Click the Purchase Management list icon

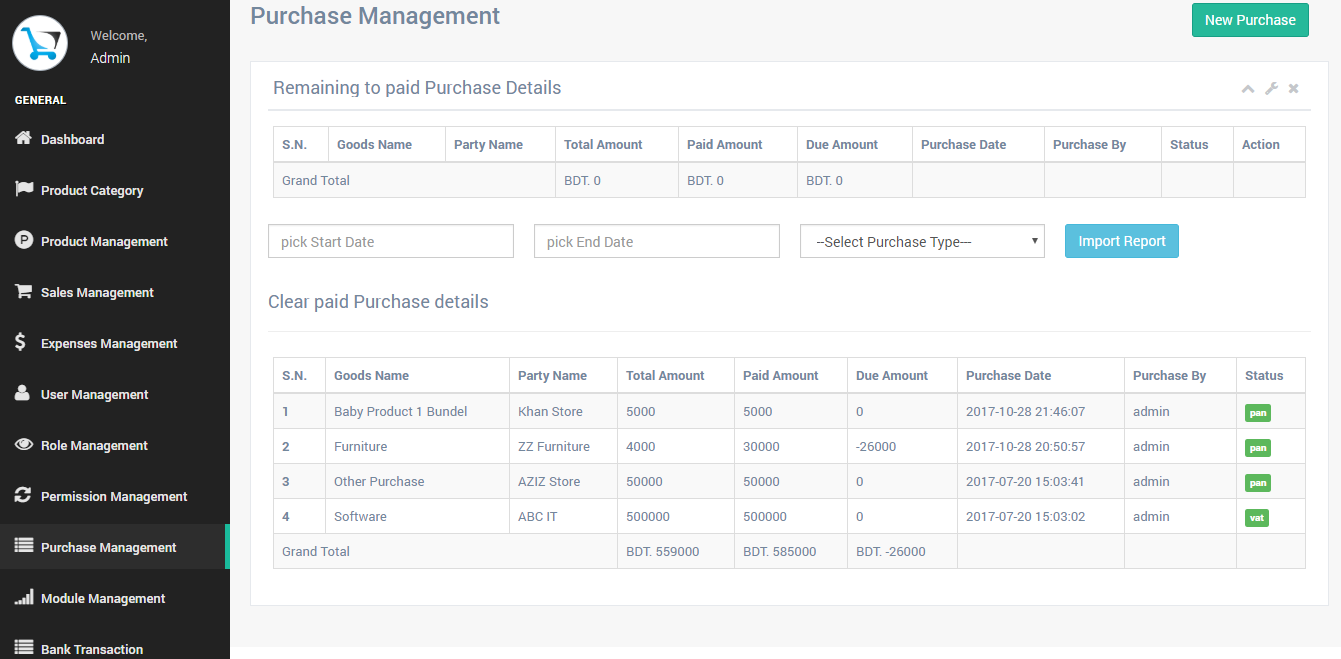tap(24, 546)
